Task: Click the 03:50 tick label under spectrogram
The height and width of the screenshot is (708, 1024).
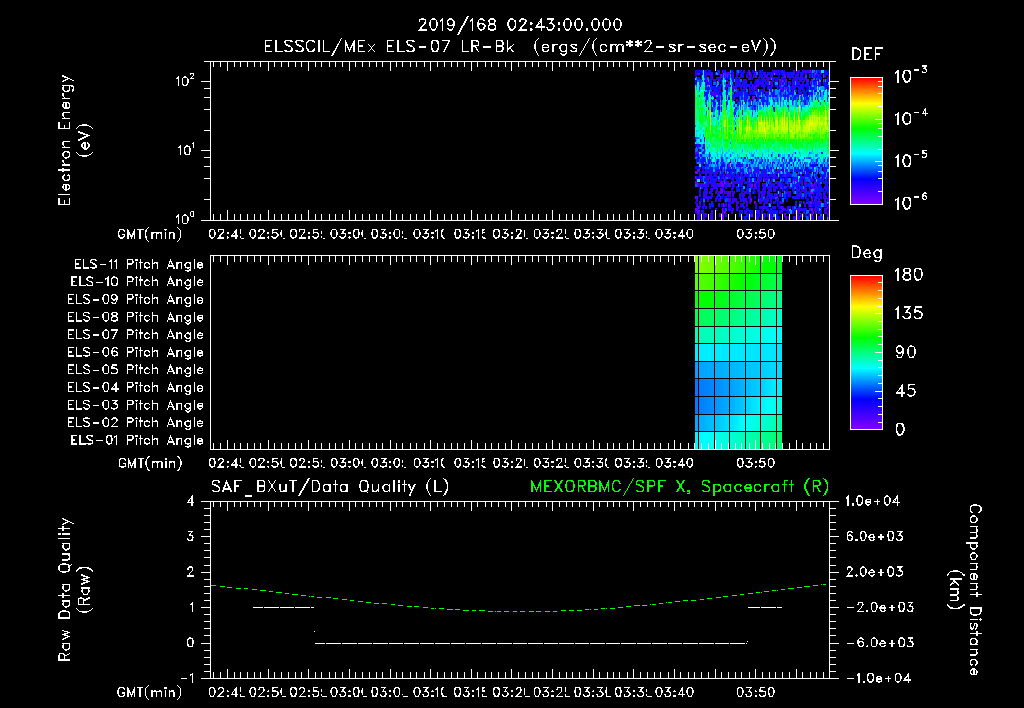Action: [x=756, y=234]
